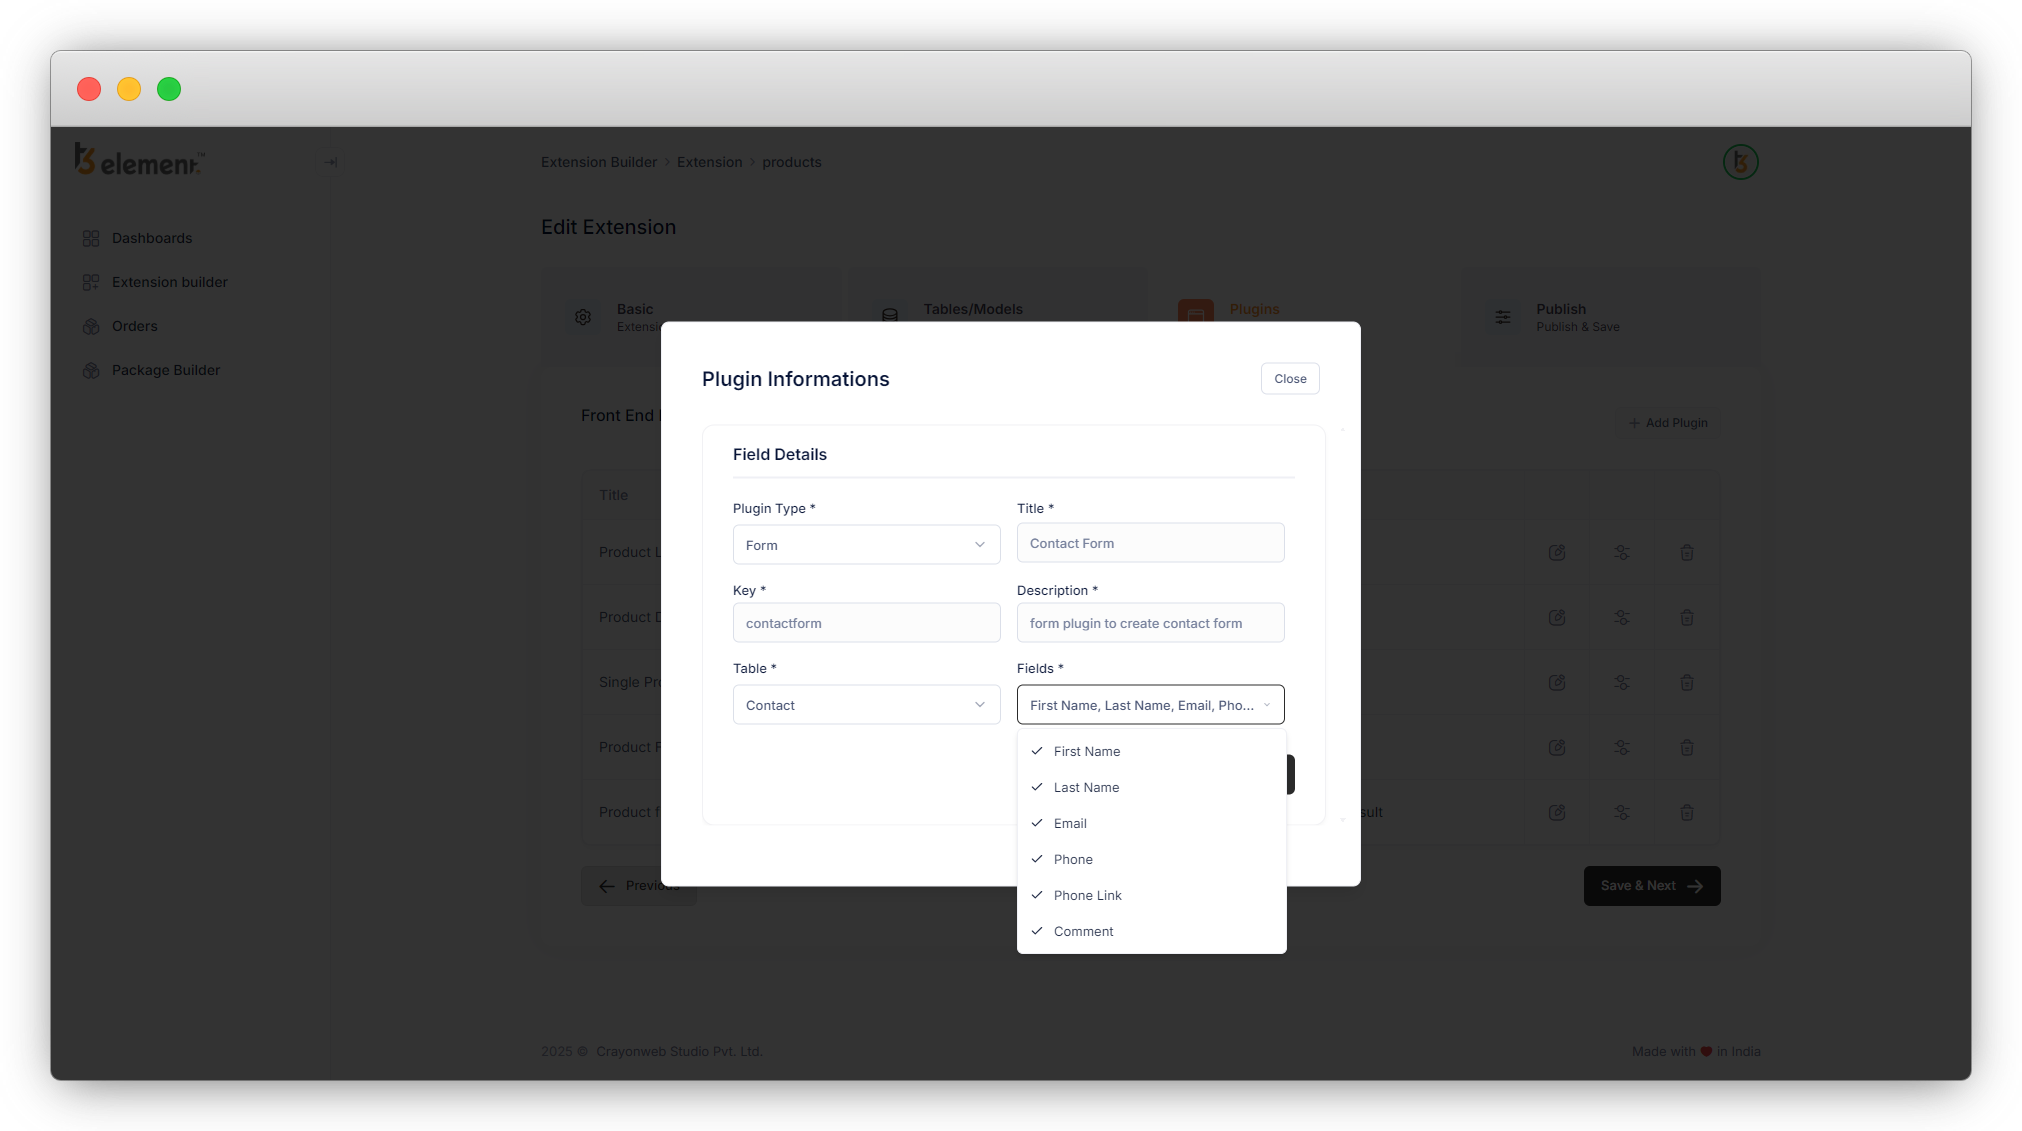Collapse the Fields multi-select dropdown
This screenshot has width=2022, height=1131.
[1150, 705]
